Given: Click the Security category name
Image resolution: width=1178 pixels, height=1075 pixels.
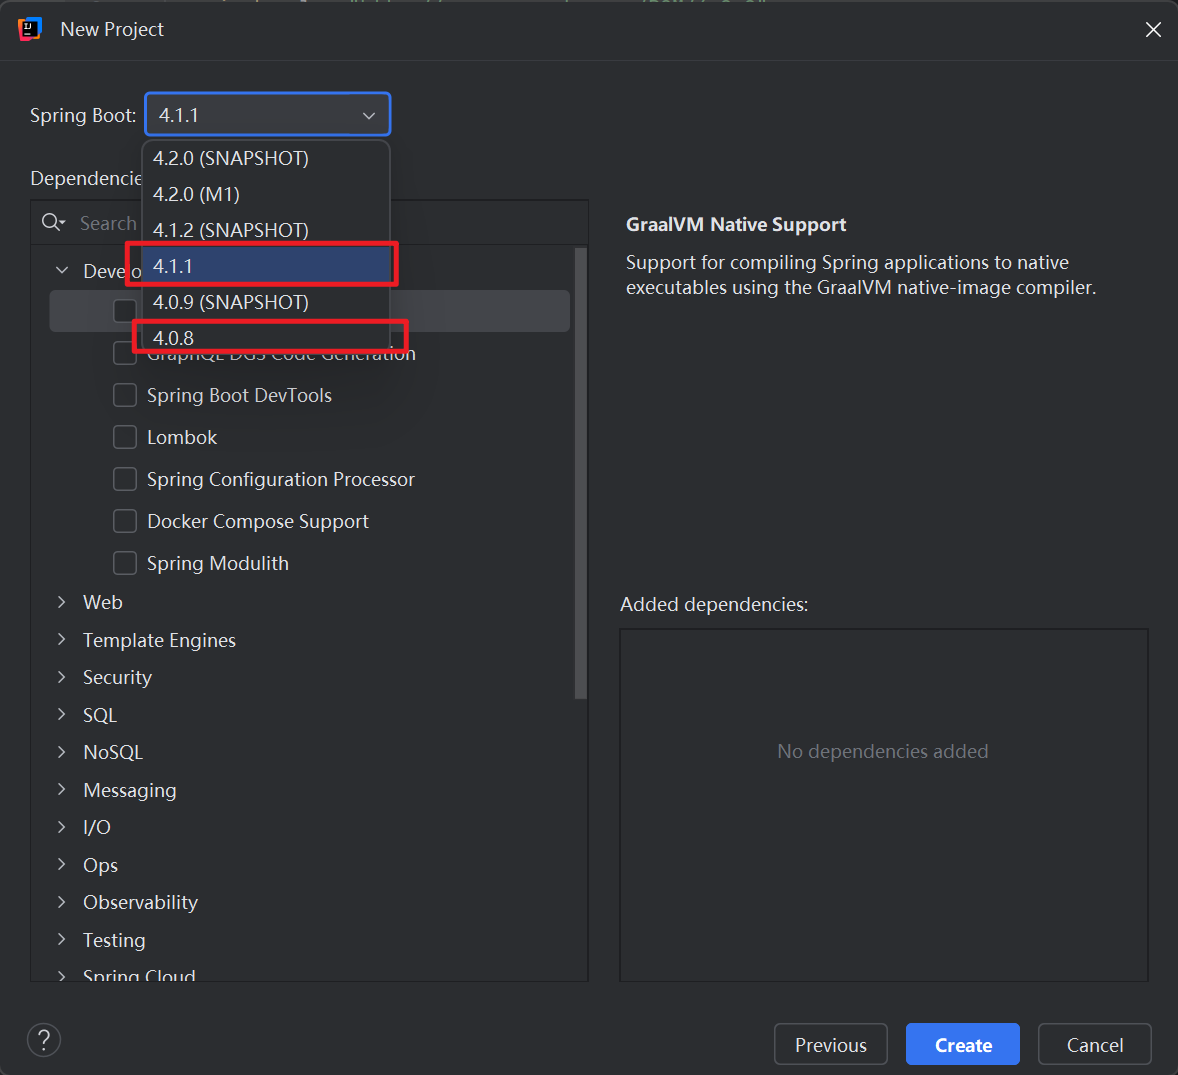Looking at the screenshot, I should pyautogui.click(x=117, y=678).
